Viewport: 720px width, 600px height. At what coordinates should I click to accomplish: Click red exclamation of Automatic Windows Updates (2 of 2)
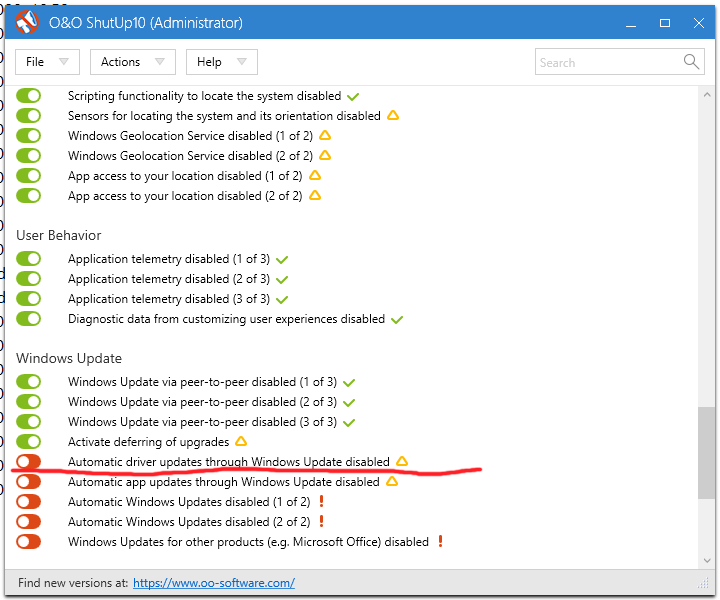click(321, 521)
